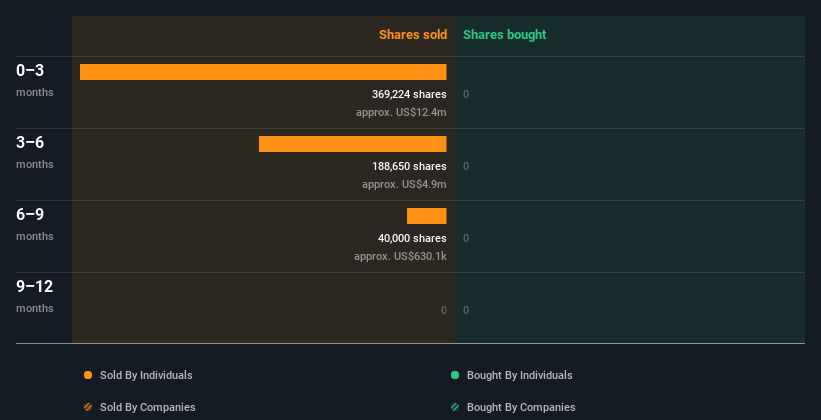Click the approx. US$12.4m value

(401, 112)
